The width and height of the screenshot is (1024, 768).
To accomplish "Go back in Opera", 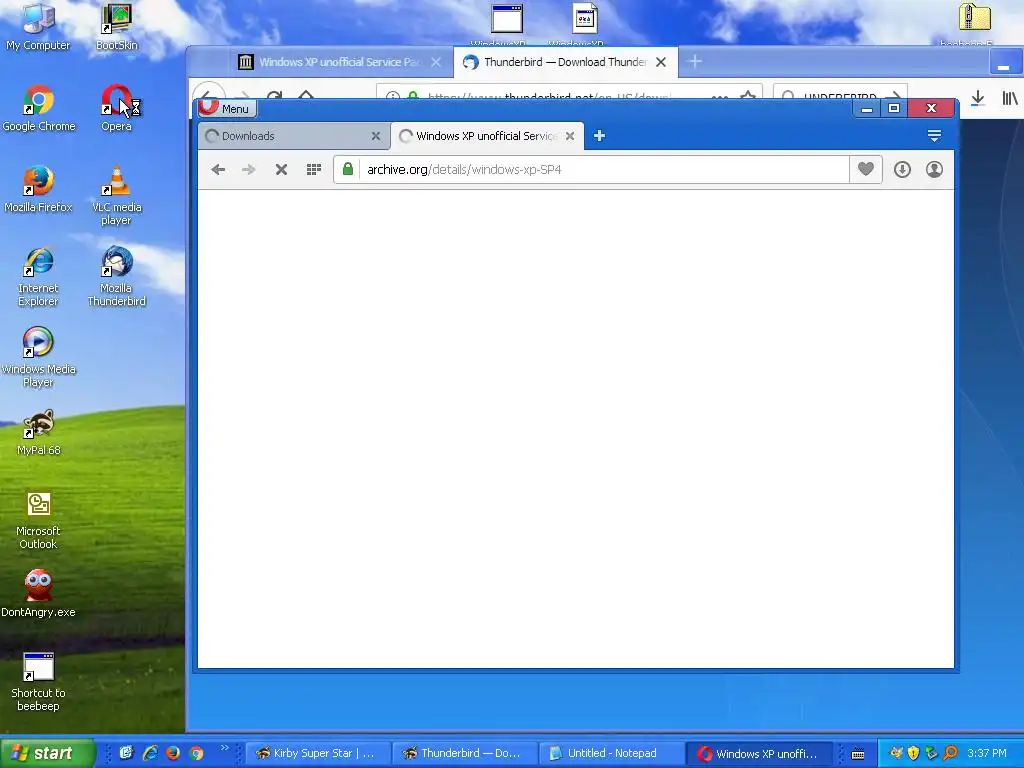I will click(218, 170).
